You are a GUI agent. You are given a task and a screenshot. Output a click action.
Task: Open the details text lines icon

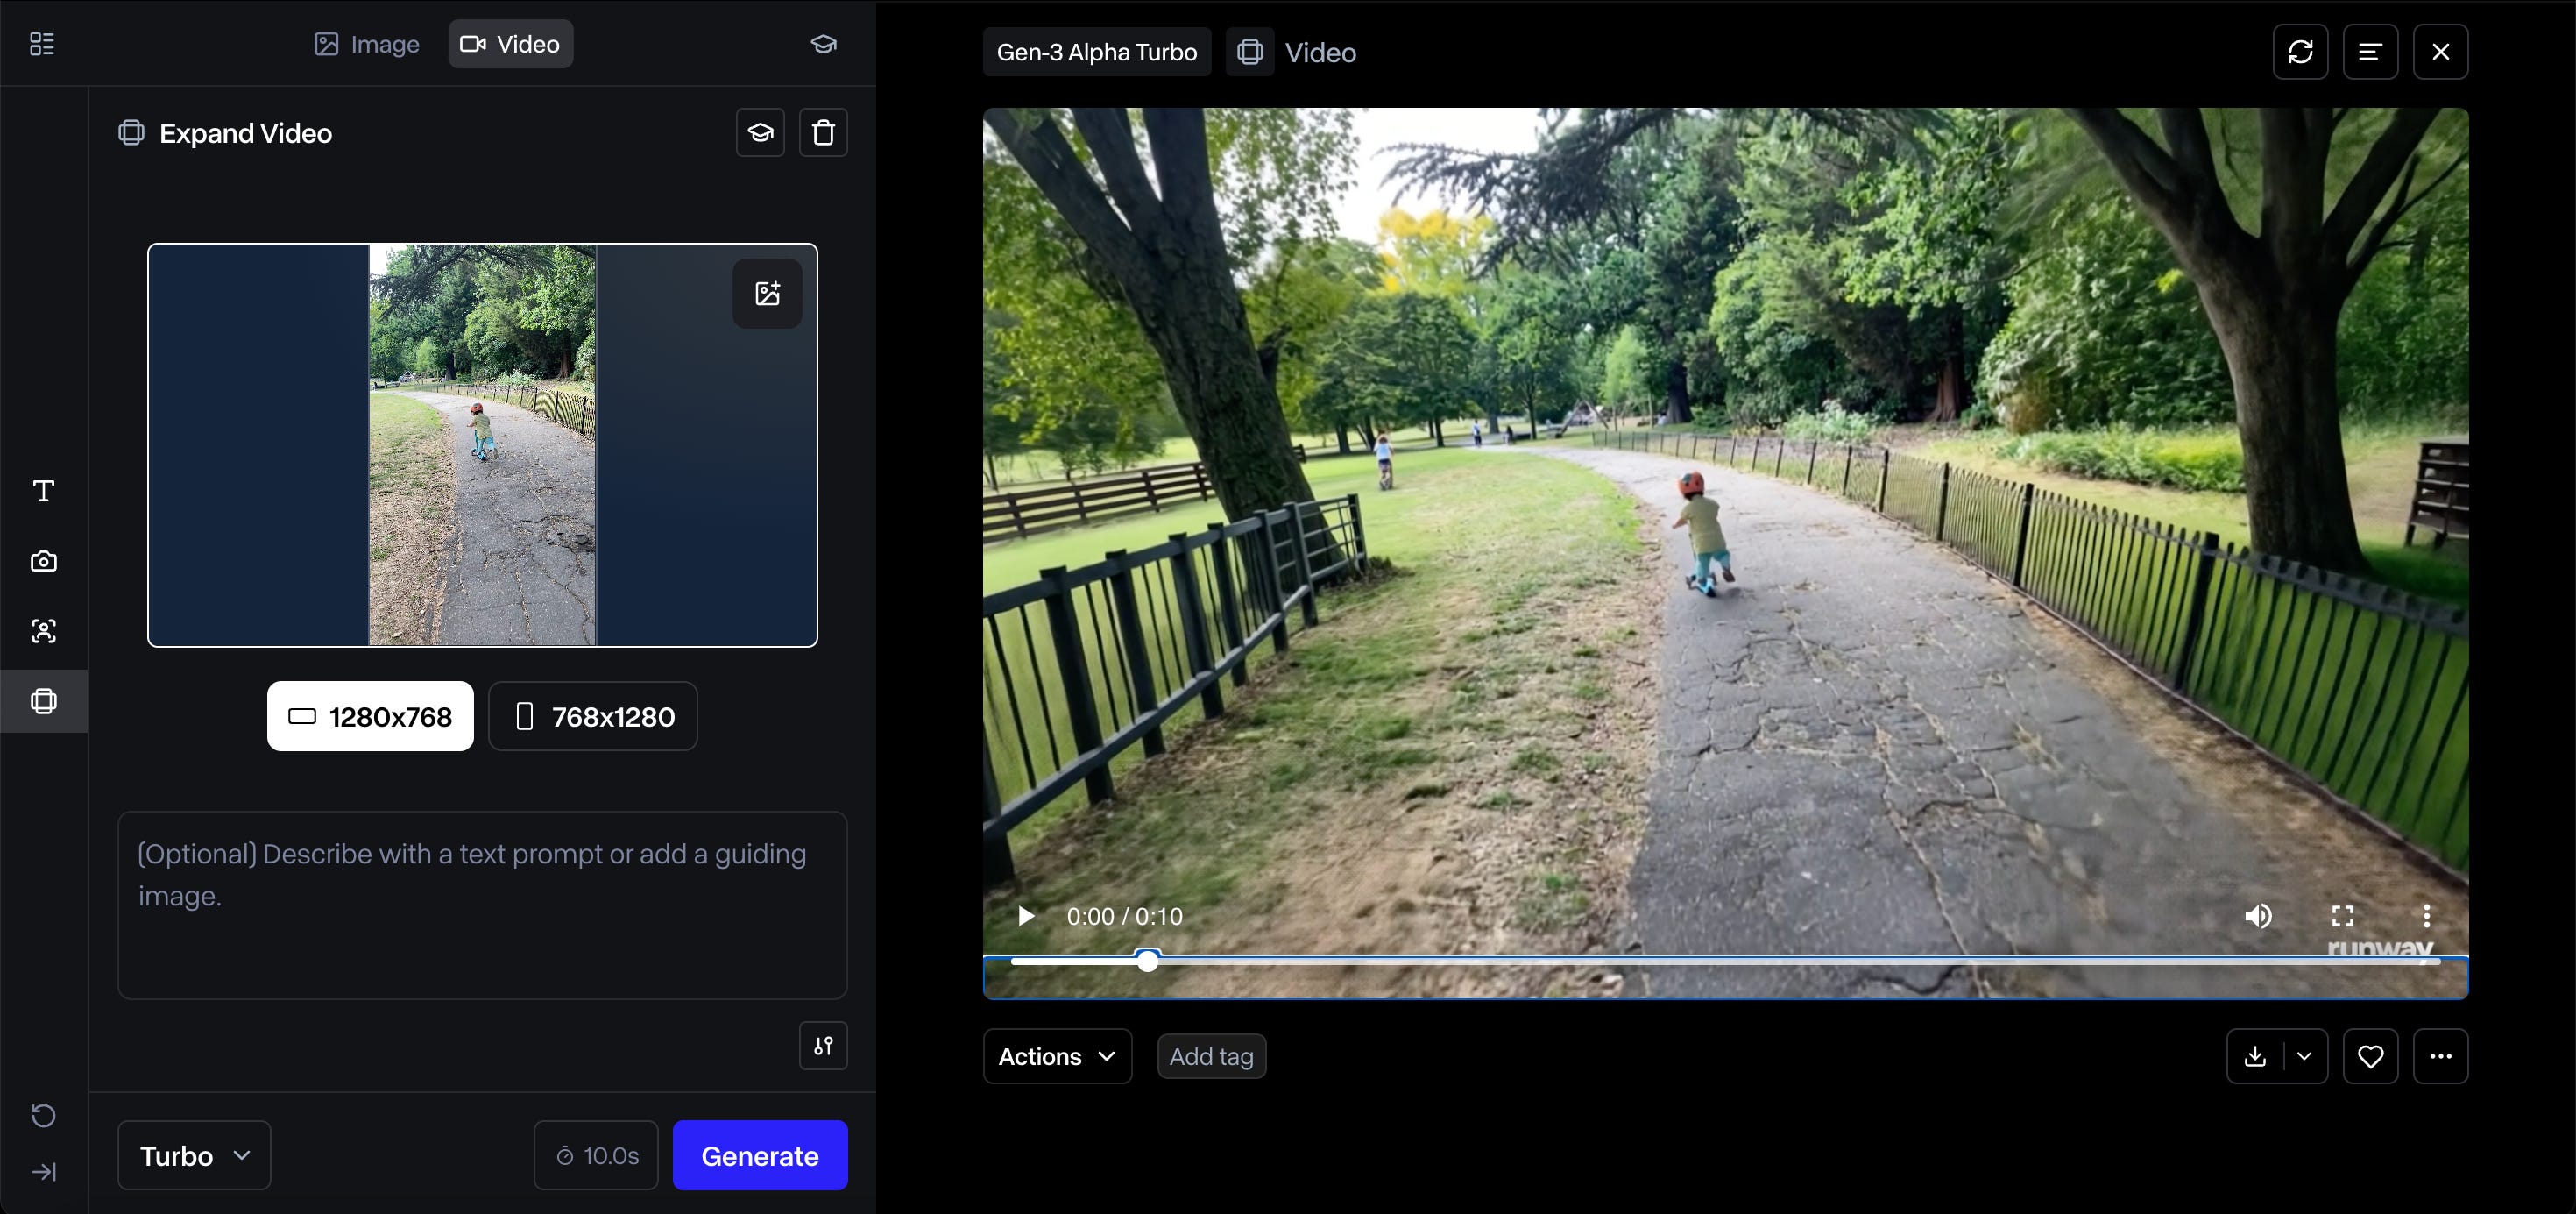point(2370,52)
